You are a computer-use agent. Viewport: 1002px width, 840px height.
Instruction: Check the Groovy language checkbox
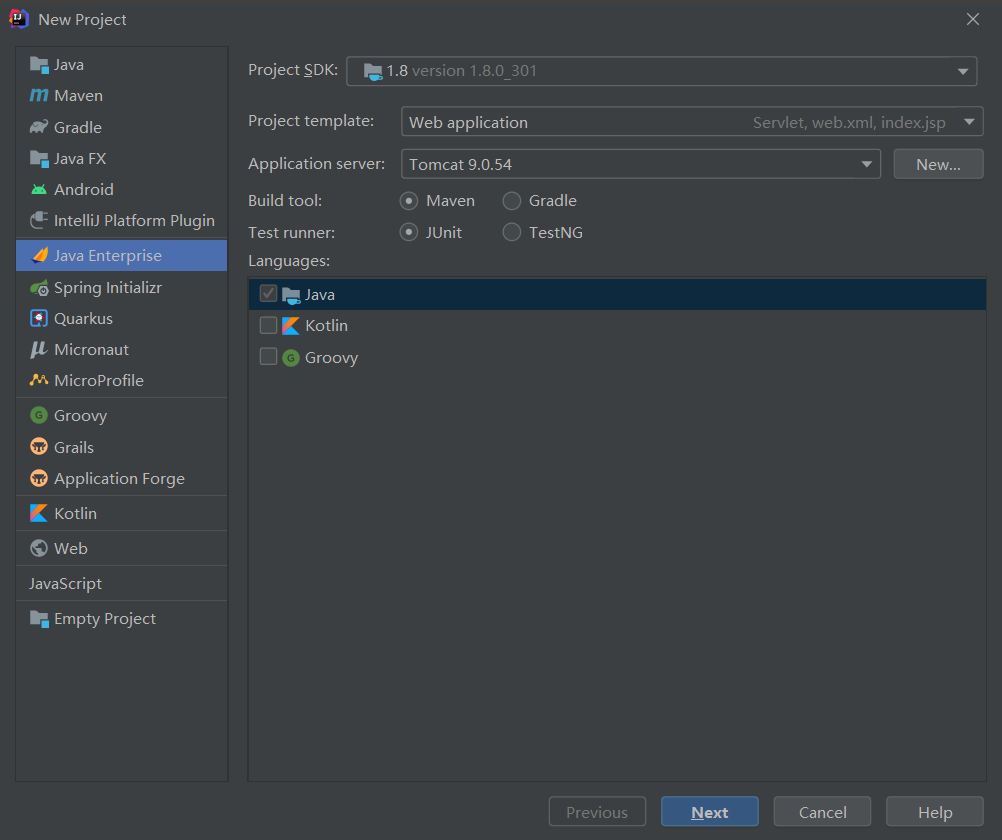click(x=268, y=357)
